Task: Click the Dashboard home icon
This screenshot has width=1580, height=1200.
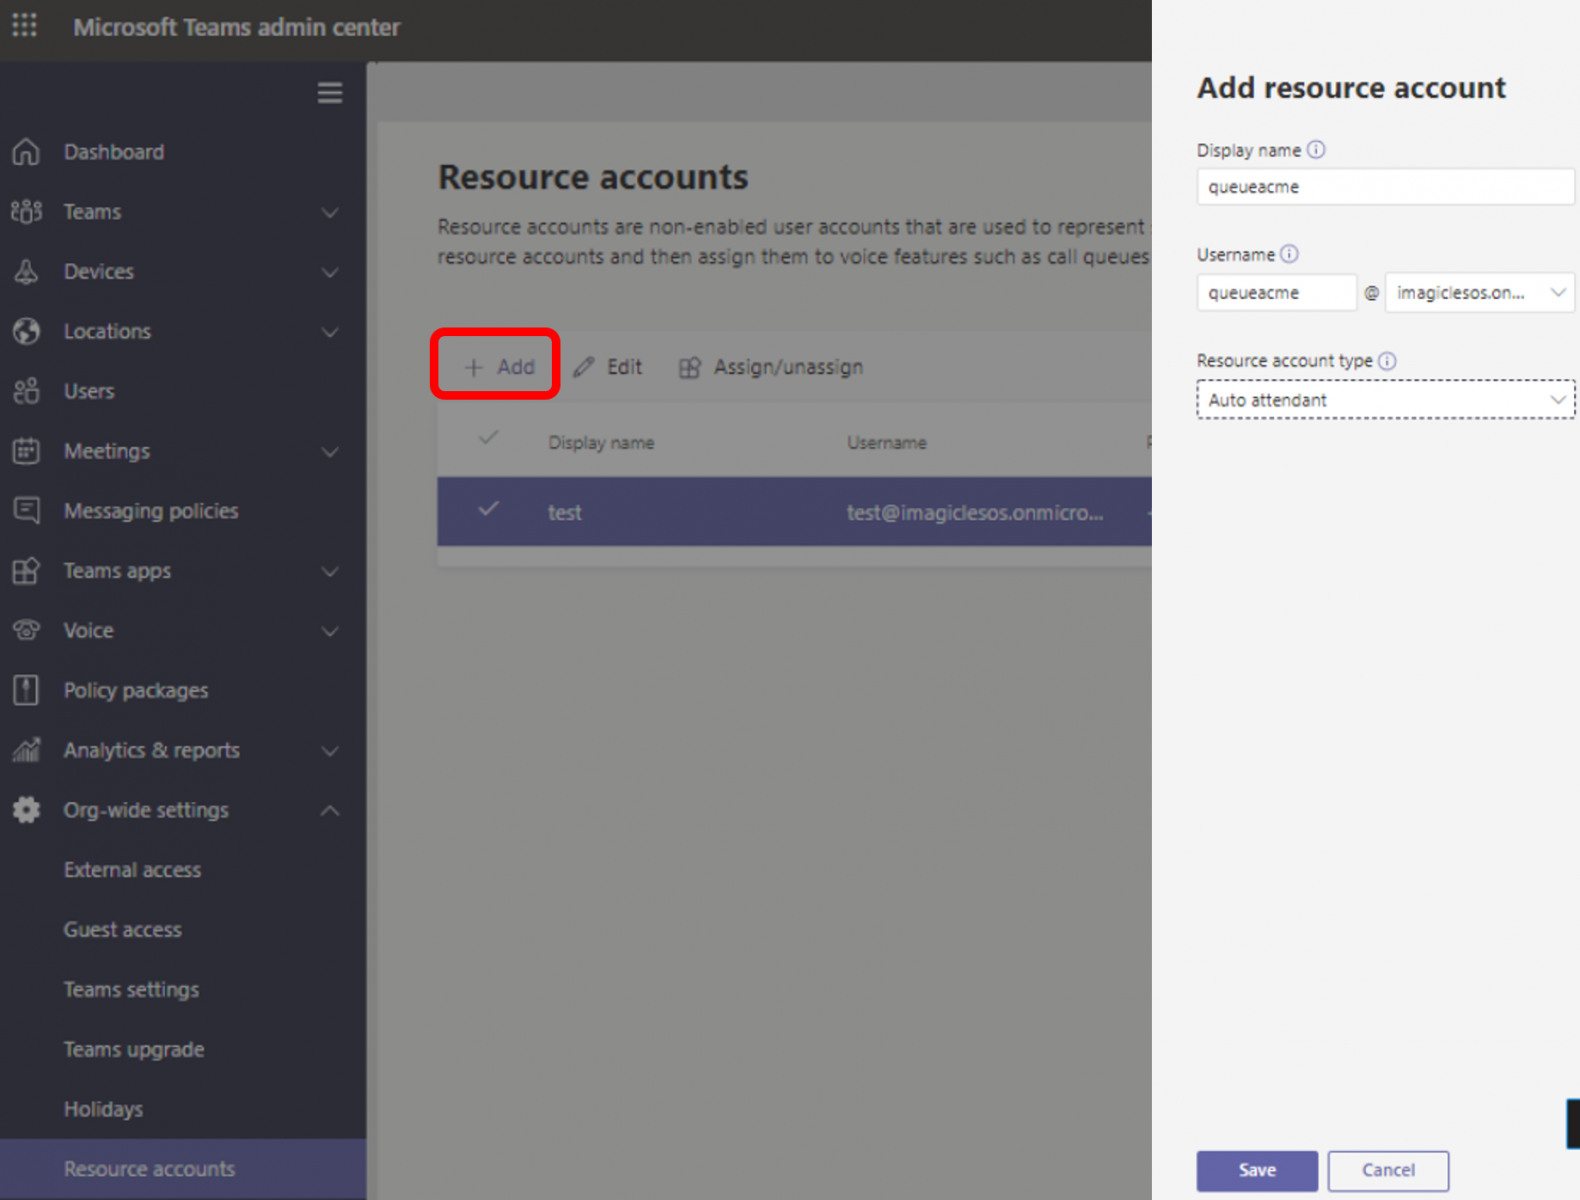Action: click(x=27, y=152)
